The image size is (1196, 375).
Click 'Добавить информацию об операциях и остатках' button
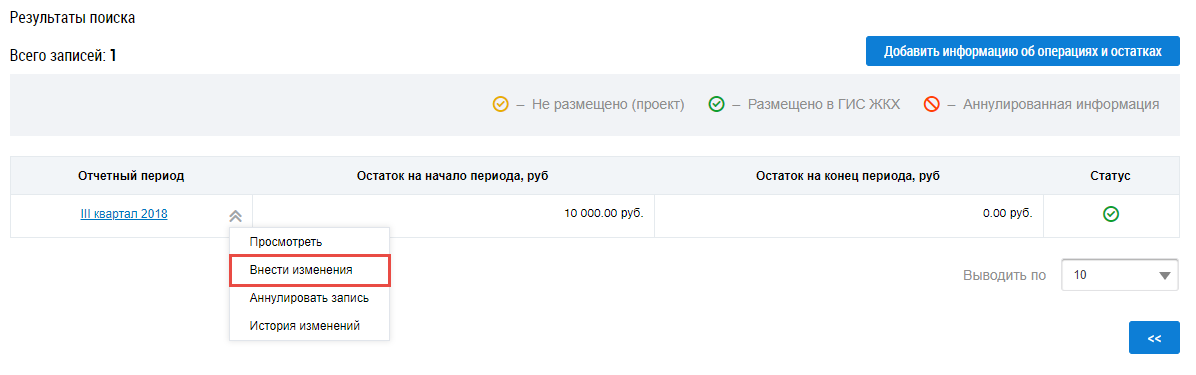1022,52
